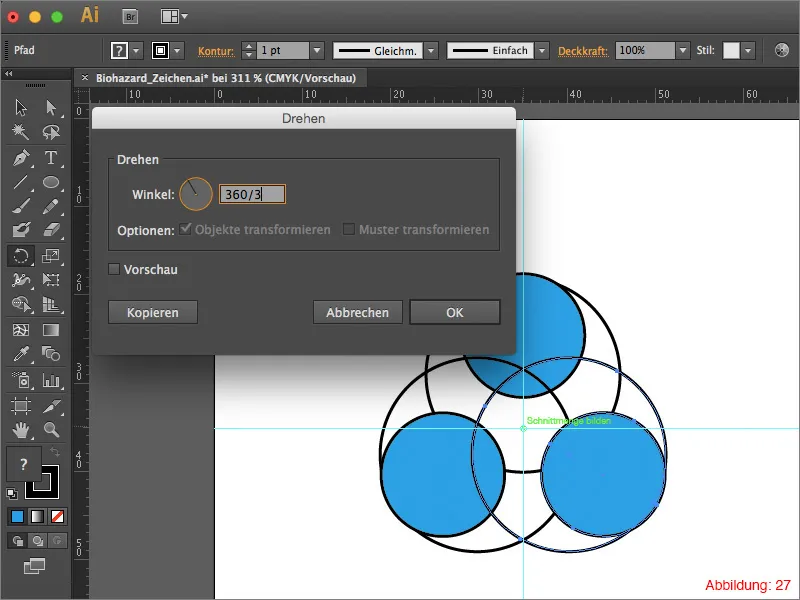Toggle Objekte transformieren checkbox
800x600 pixels.
pyautogui.click(x=185, y=229)
